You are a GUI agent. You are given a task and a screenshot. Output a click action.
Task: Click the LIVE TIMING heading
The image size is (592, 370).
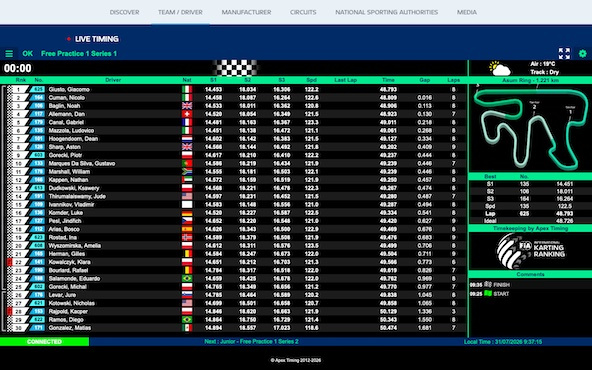click(x=97, y=39)
